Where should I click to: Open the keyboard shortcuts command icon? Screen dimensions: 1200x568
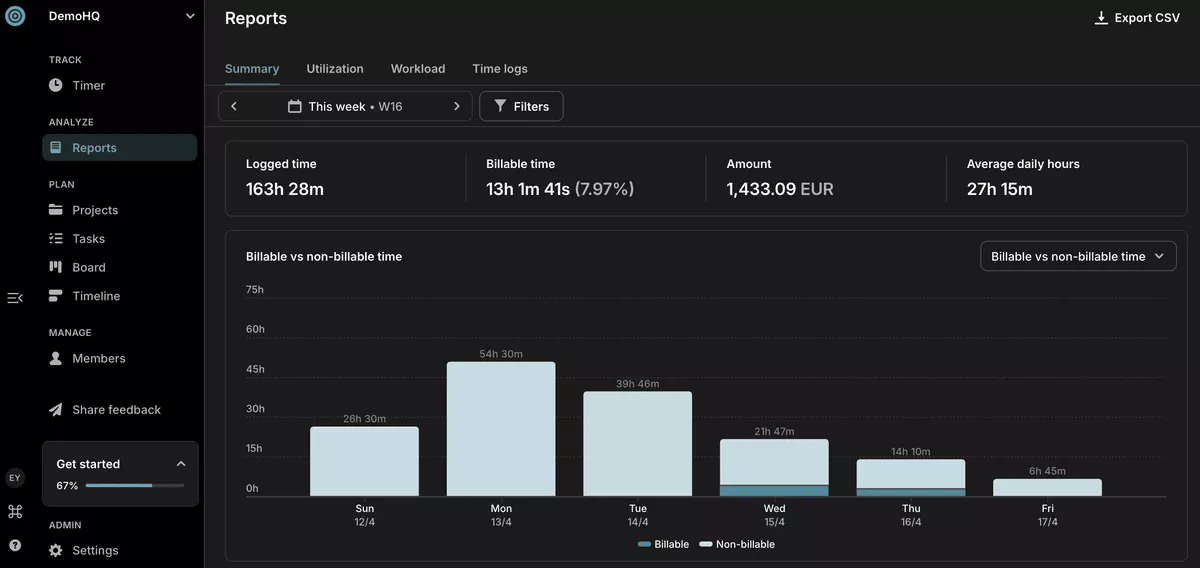[x=14, y=512]
